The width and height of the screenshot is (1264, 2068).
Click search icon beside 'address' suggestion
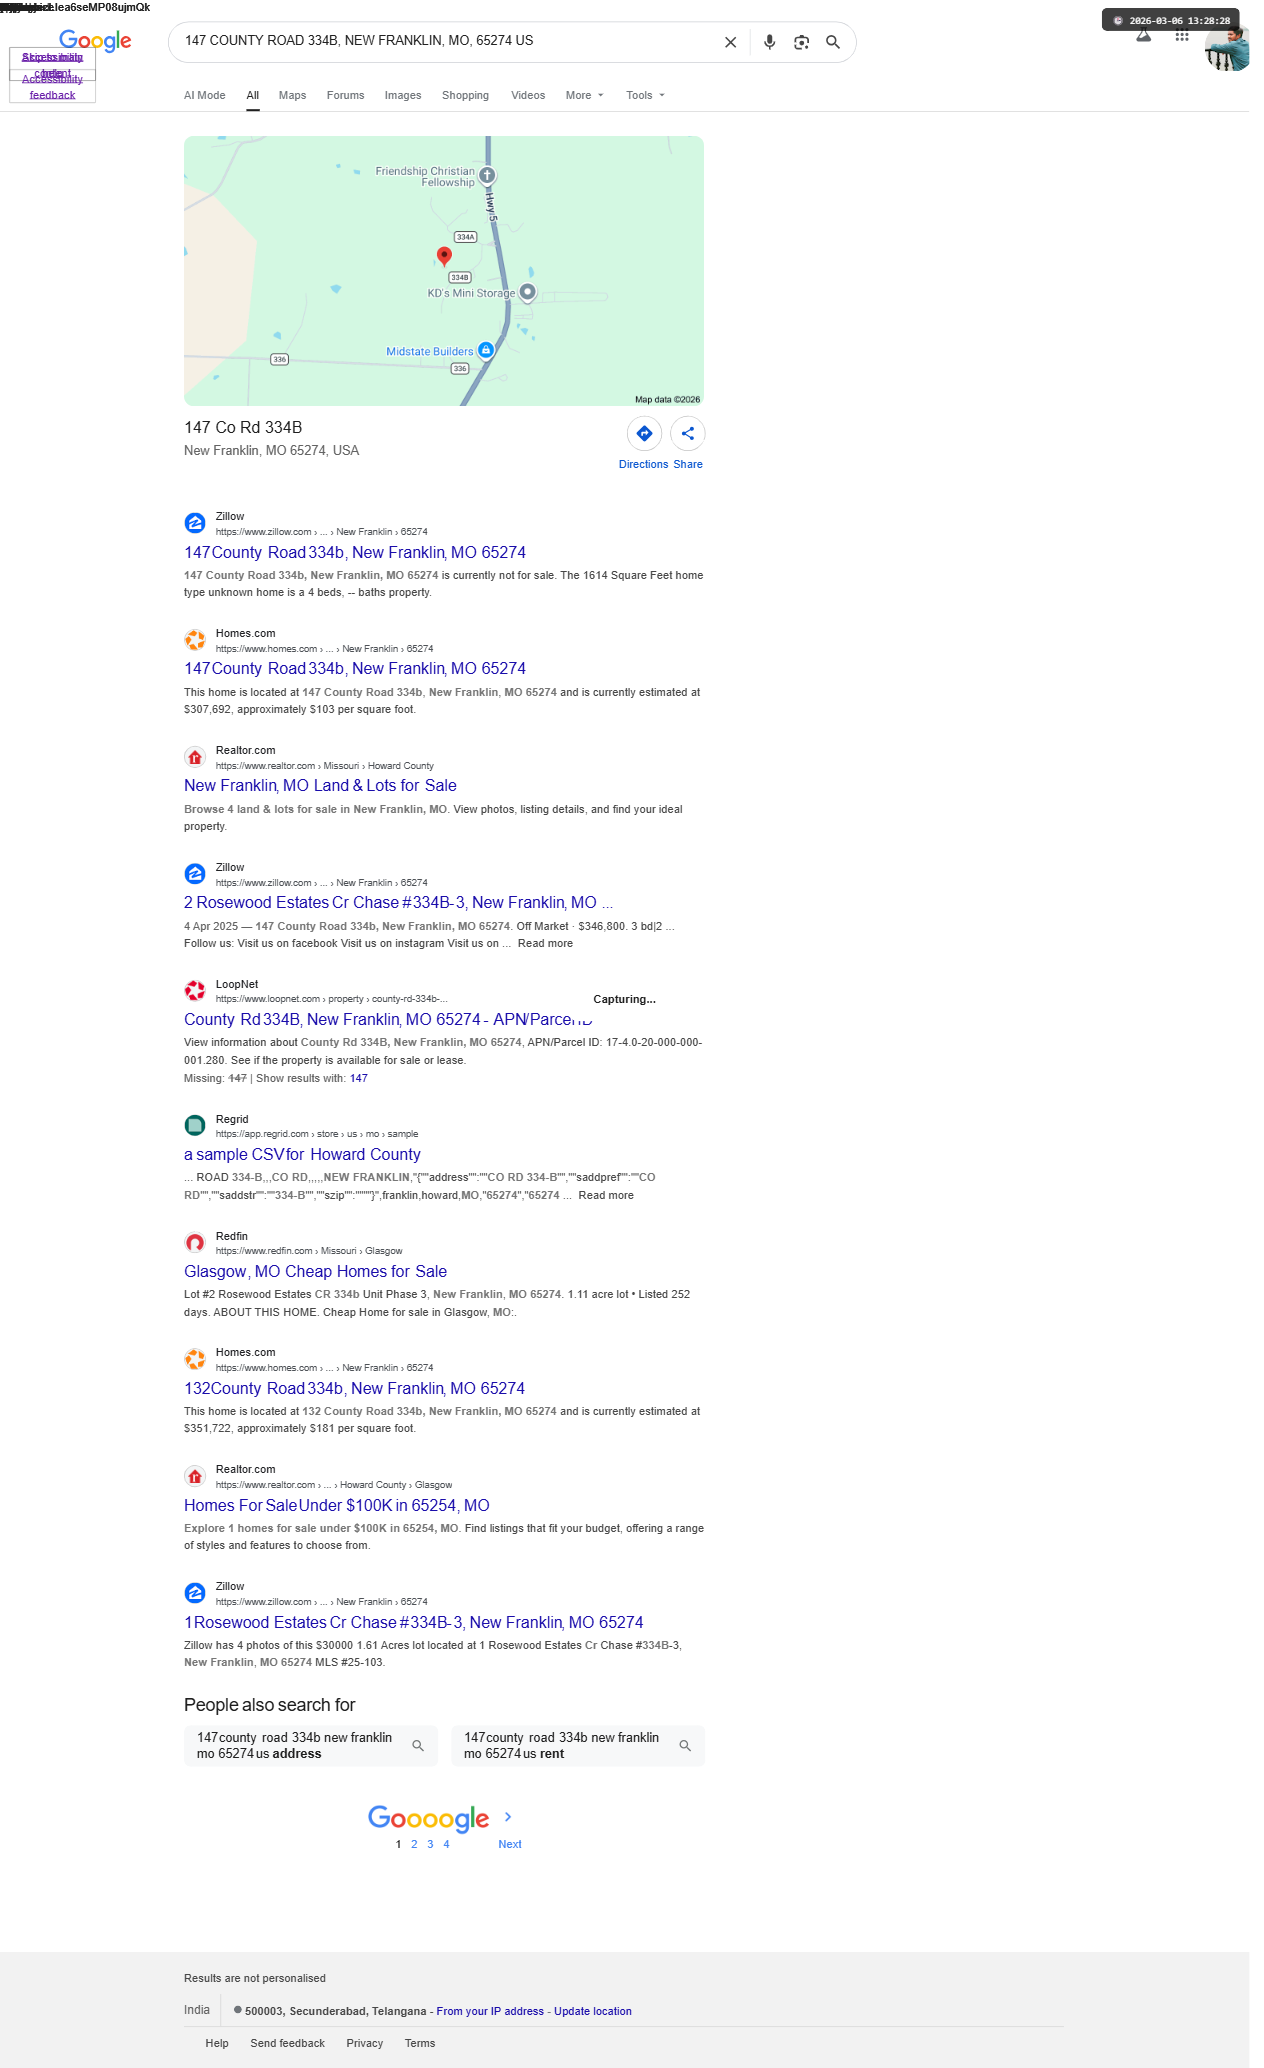point(418,1746)
